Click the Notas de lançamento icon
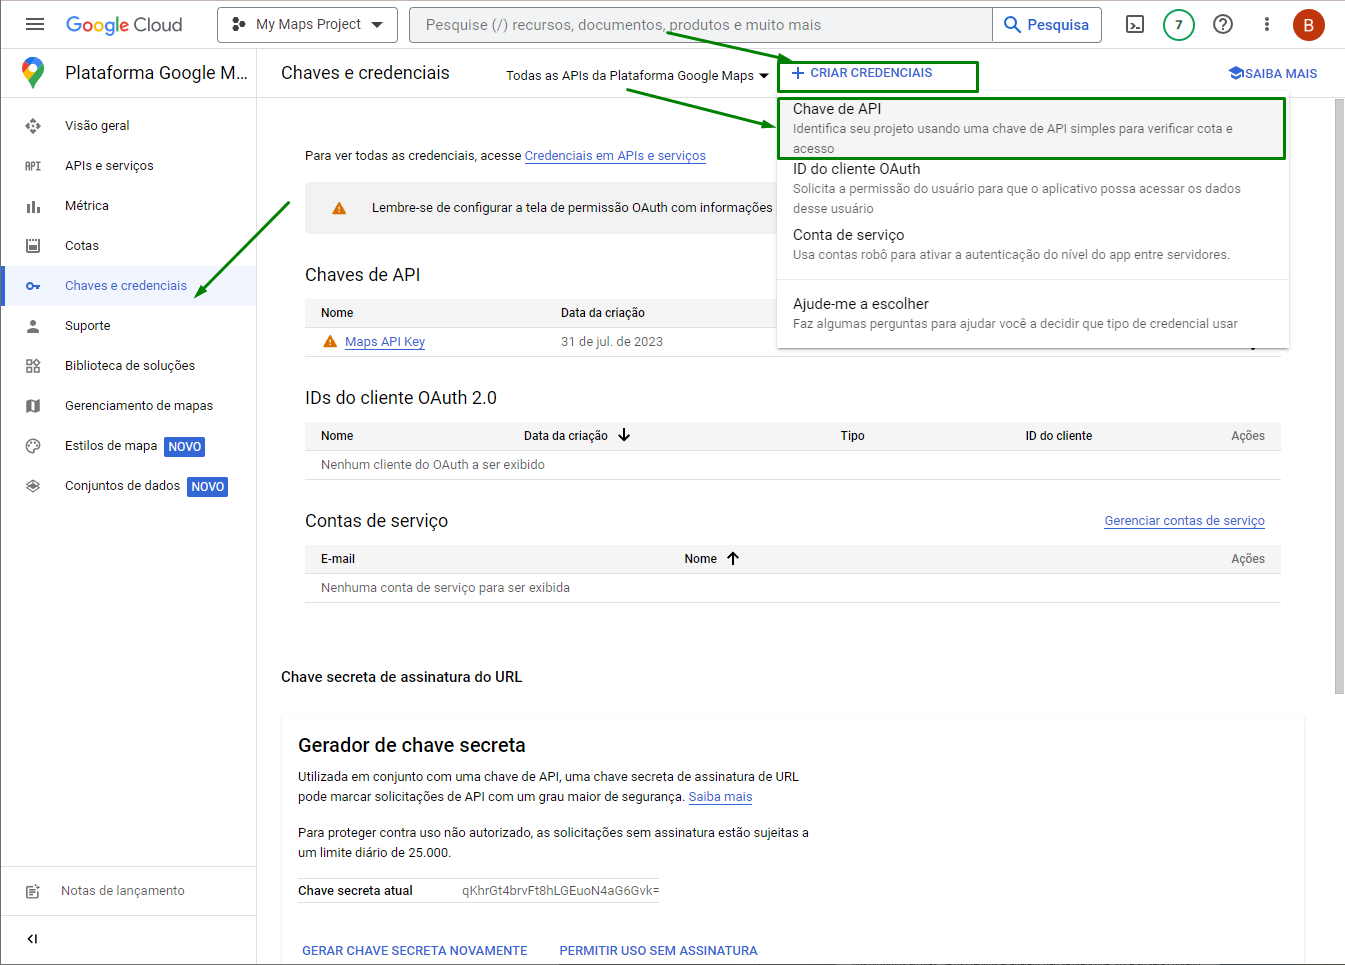The image size is (1345, 965). [33, 891]
